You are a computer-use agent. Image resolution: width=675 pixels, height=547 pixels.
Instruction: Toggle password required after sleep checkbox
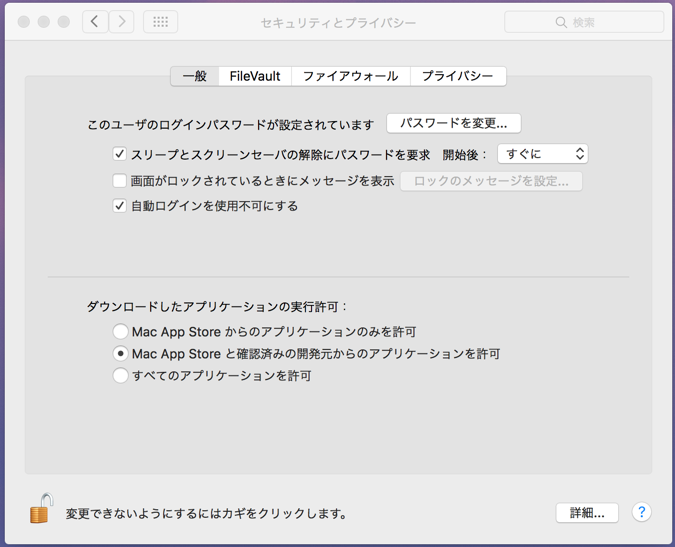pos(119,154)
